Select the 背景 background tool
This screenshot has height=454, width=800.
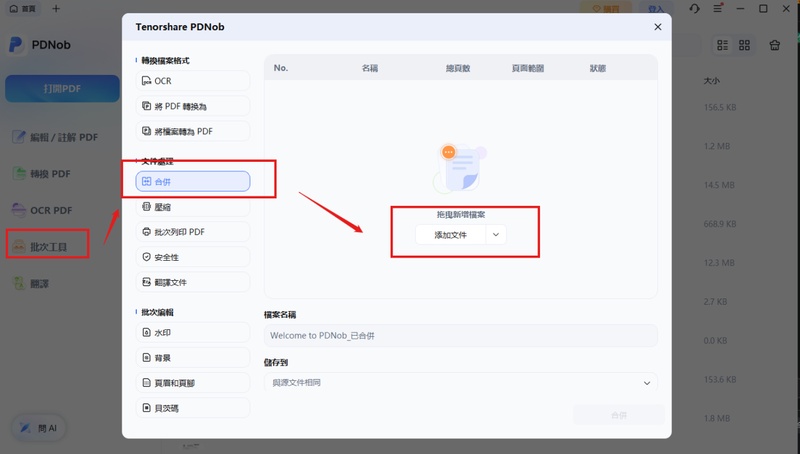click(193, 358)
